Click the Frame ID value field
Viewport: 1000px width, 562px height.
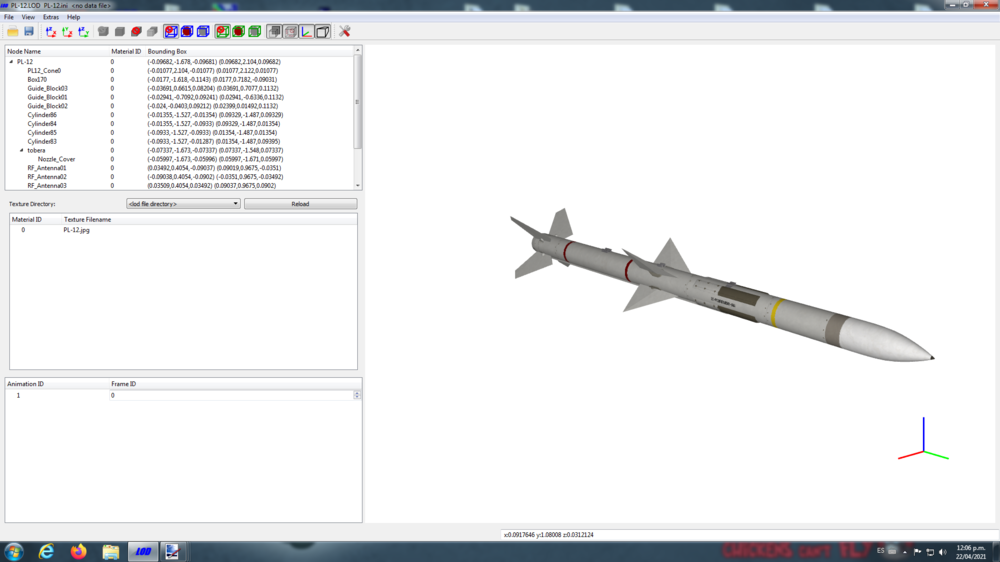point(232,396)
